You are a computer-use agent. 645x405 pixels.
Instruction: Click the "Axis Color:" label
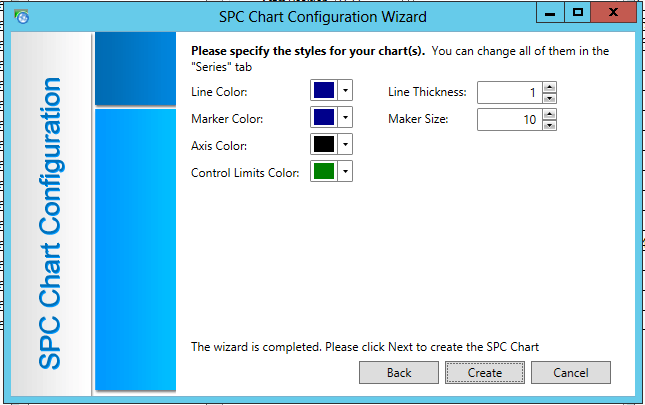coord(219,146)
